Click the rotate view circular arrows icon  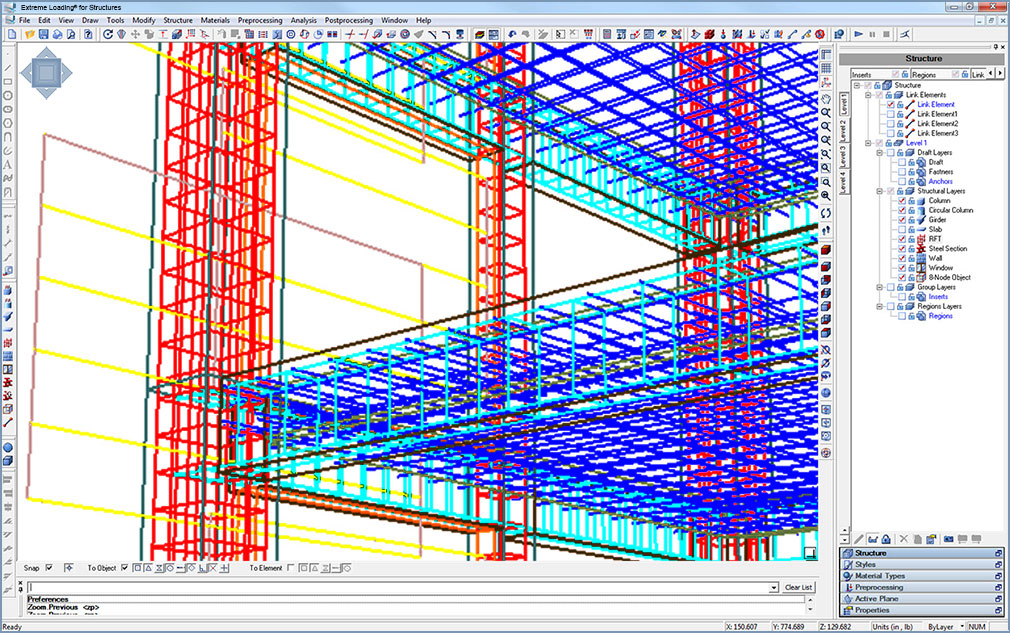[x=826, y=213]
